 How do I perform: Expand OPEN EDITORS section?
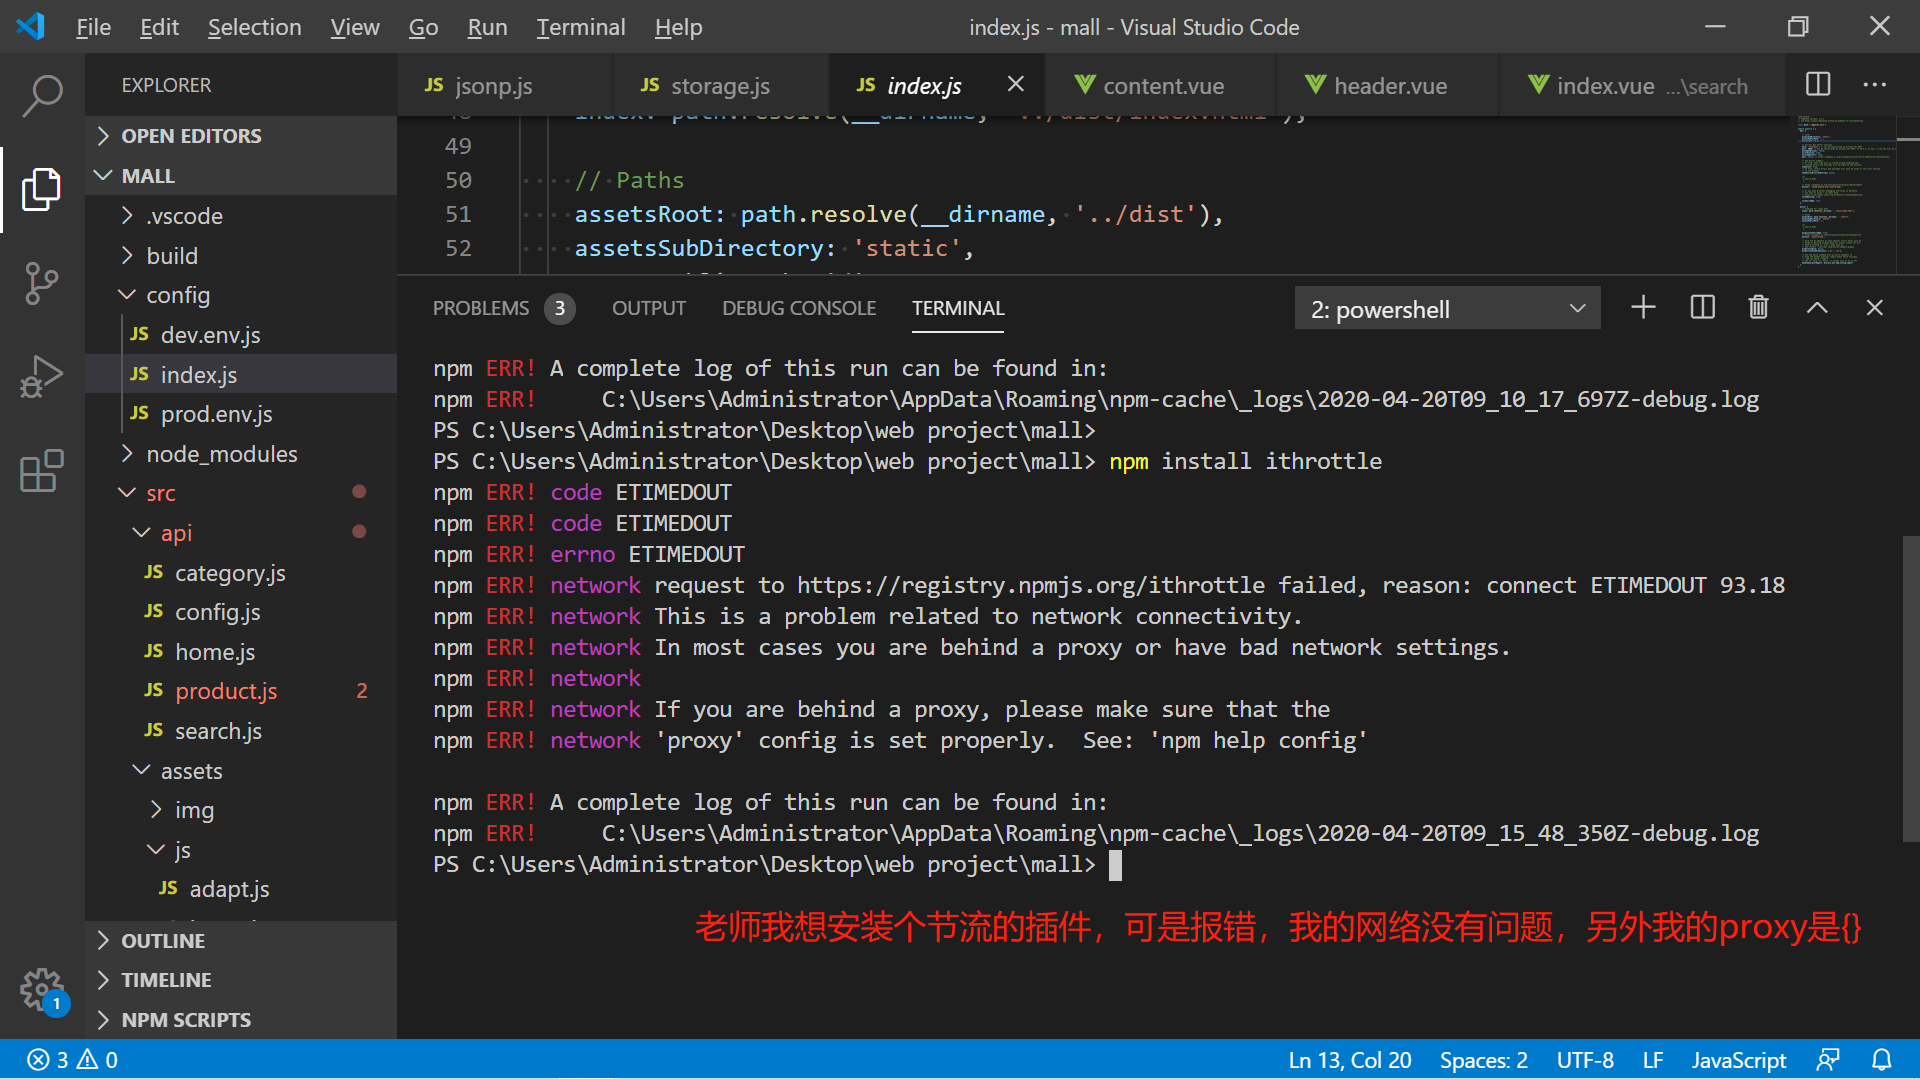241,136
